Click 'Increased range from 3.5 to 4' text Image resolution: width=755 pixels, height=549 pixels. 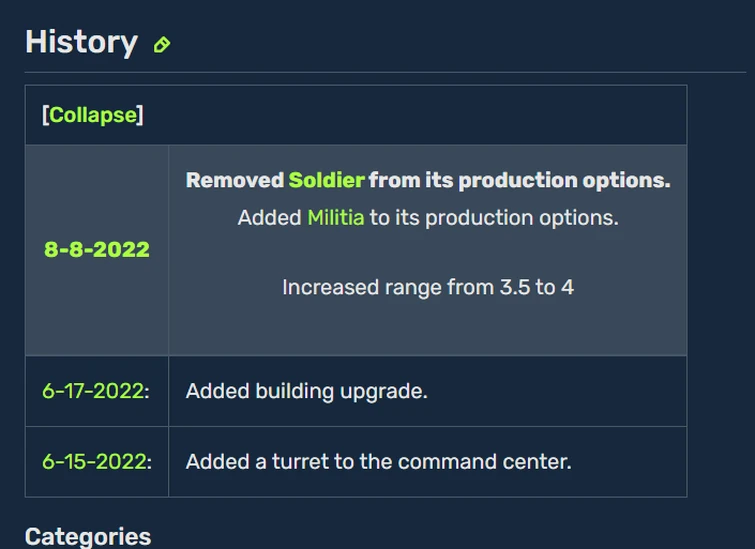pos(428,288)
